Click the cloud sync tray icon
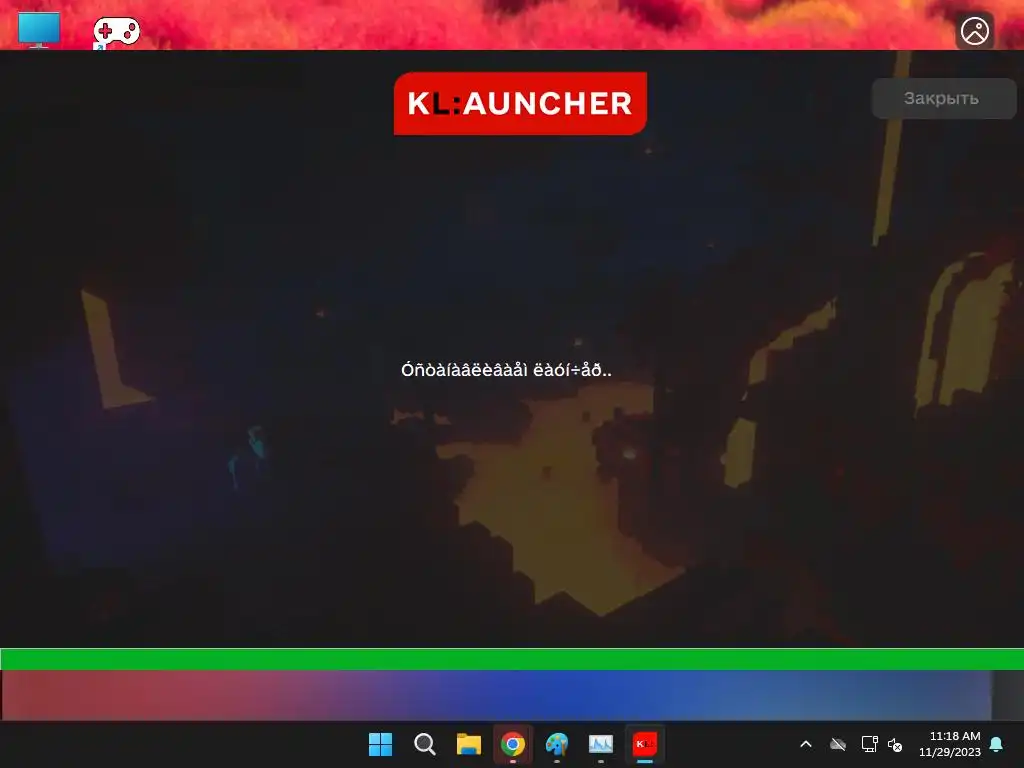This screenshot has height=768, width=1024. coord(838,744)
